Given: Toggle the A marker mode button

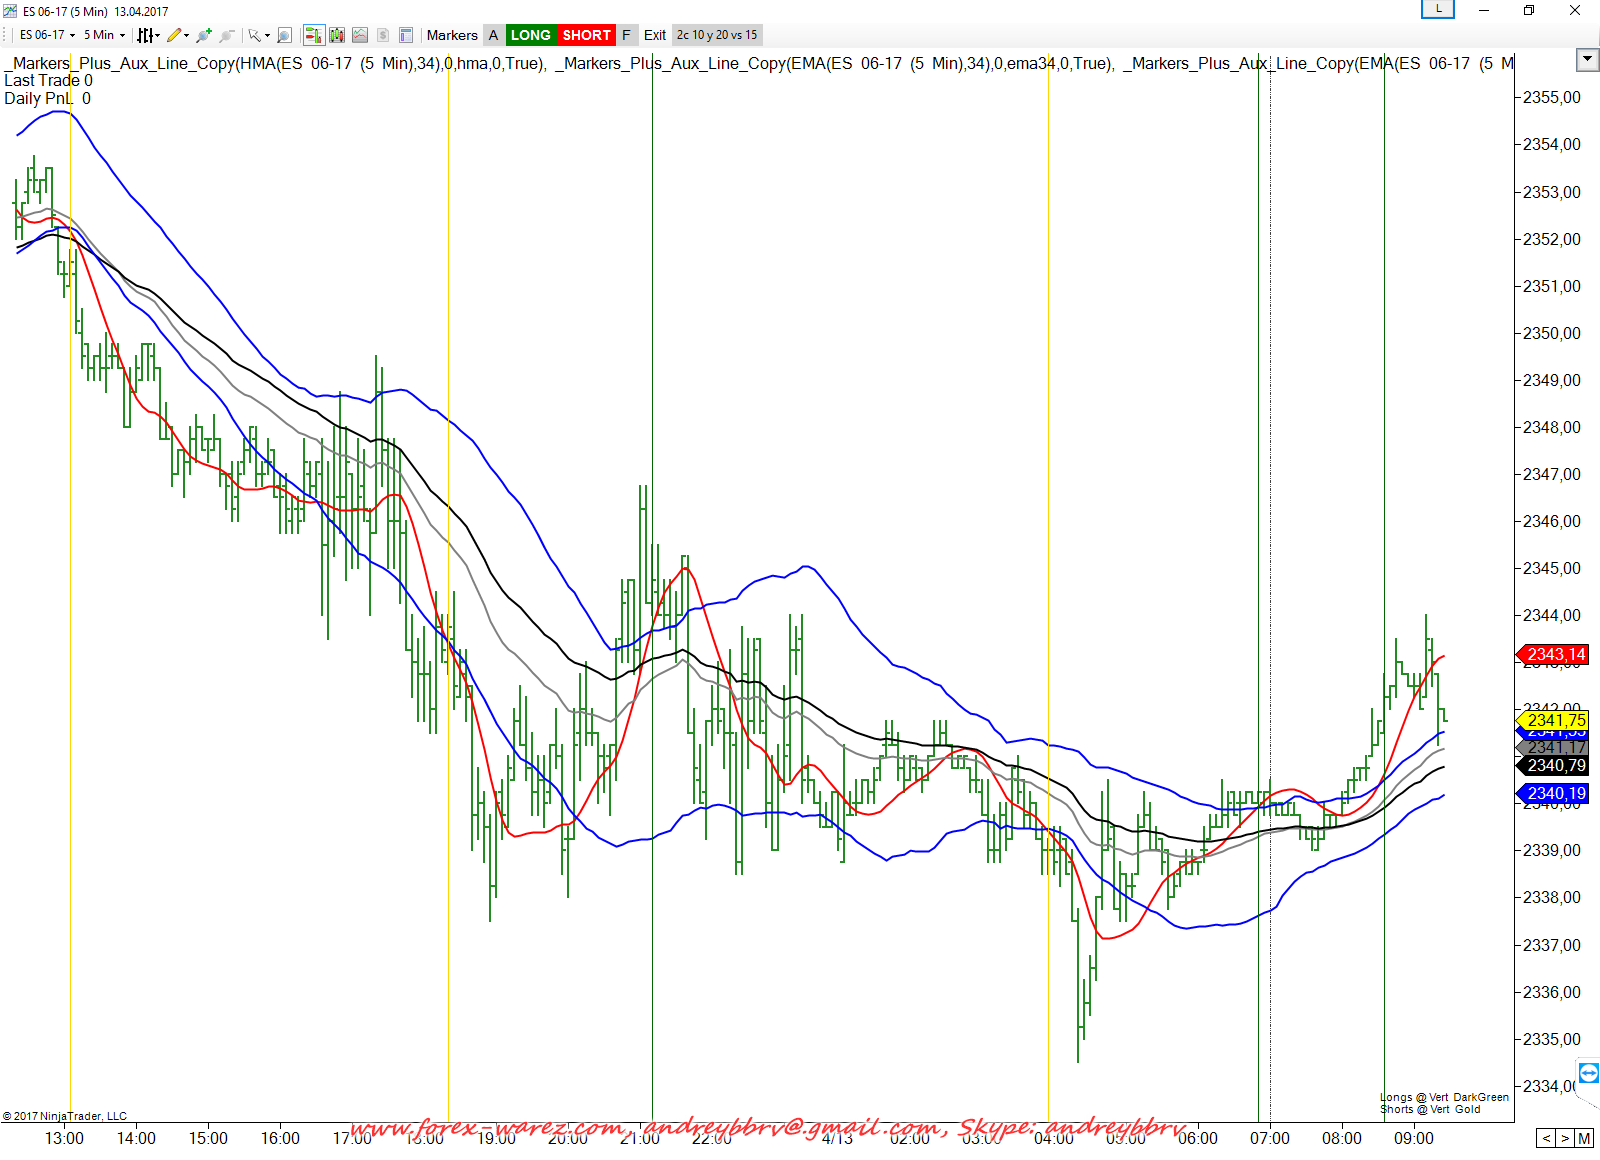Looking at the screenshot, I should click(493, 35).
